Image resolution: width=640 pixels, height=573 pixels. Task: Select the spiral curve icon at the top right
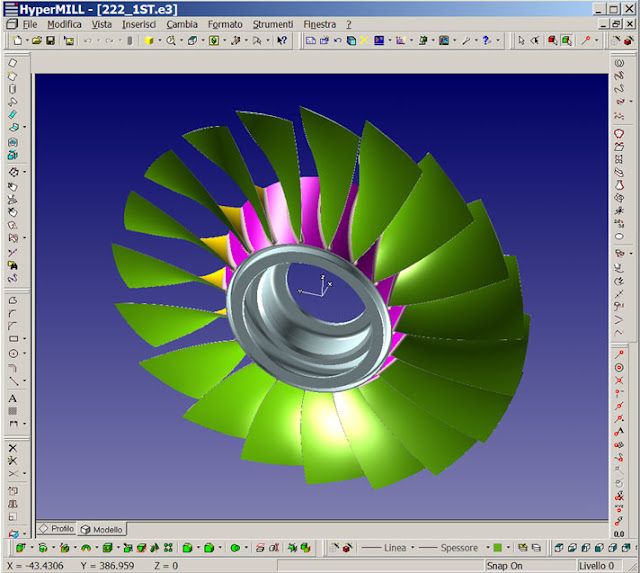tap(619, 63)
